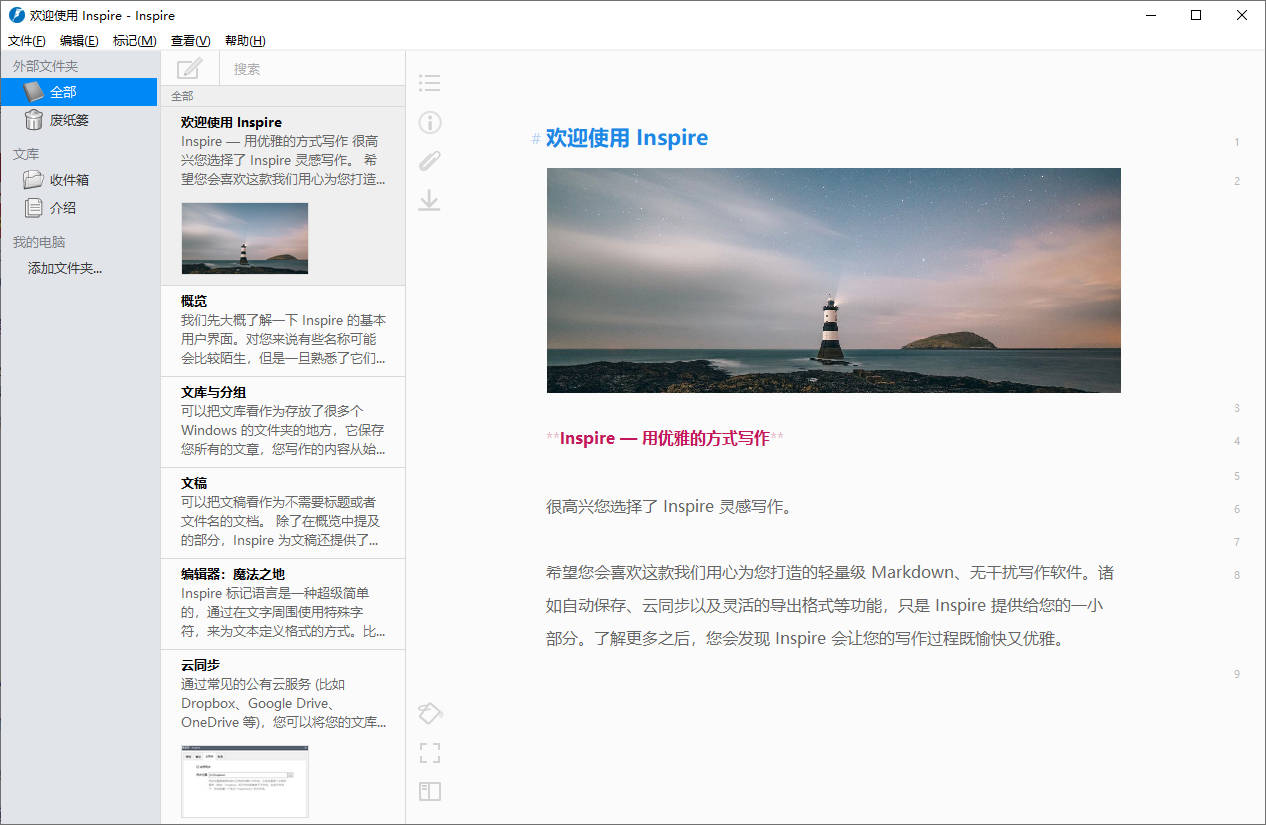Open the sheet info icon

429,122
